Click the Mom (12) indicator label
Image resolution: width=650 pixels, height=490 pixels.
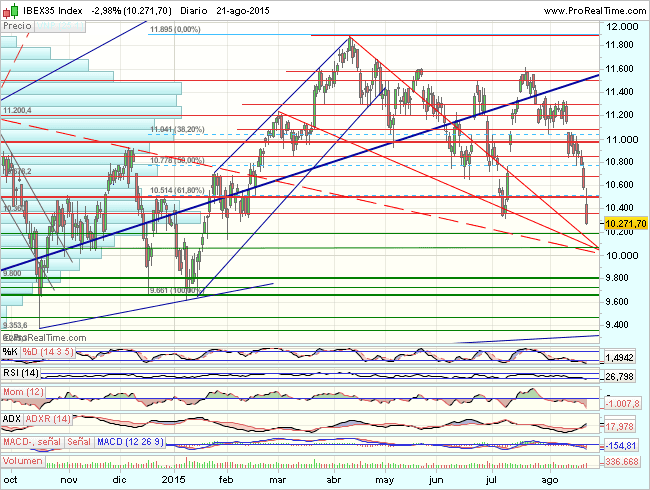click(x=23, y=391)
